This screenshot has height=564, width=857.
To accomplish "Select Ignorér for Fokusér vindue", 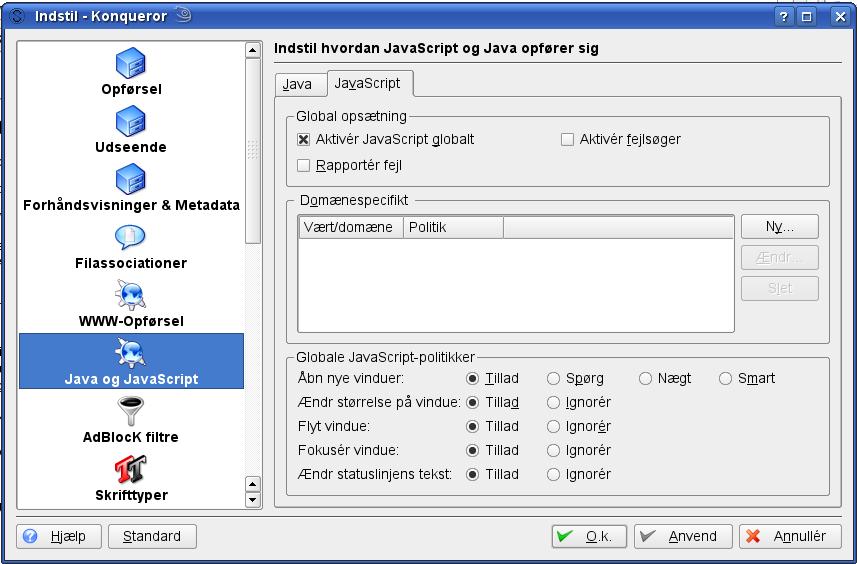I will pyautogui.click(x=553, y=450).
